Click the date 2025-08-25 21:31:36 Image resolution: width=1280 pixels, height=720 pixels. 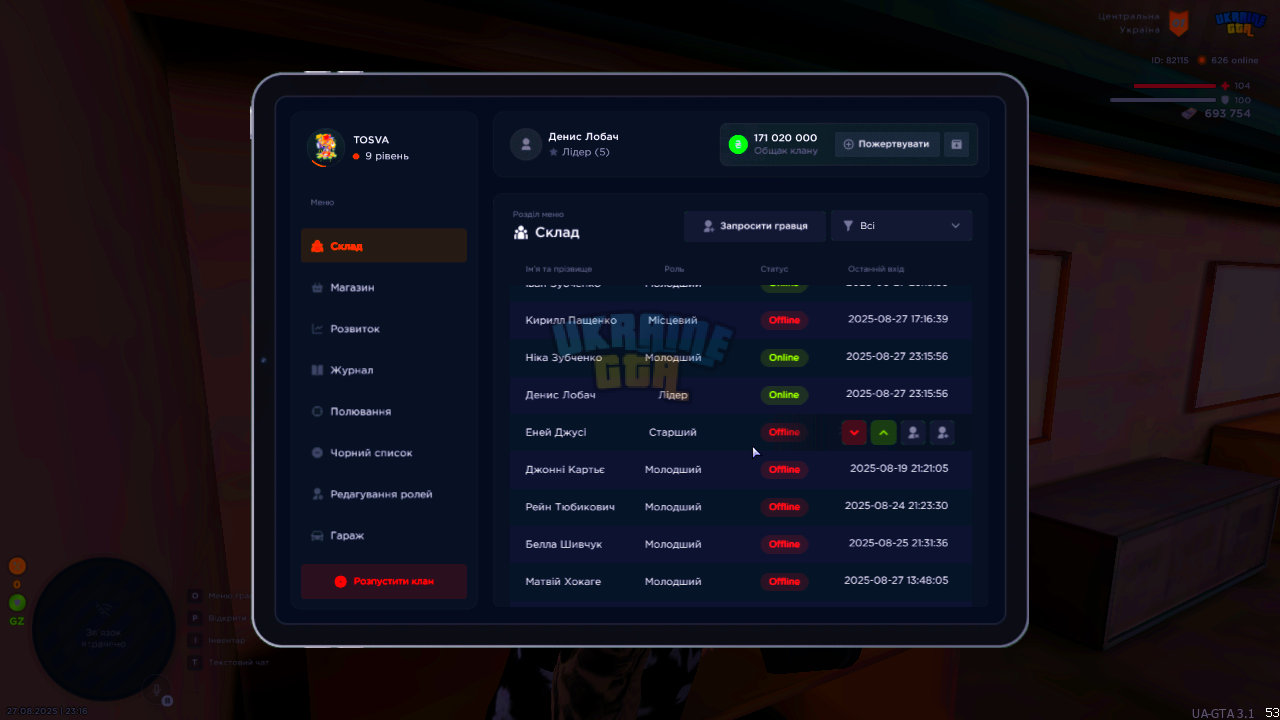pyautogui.click(x=899, y=543)
